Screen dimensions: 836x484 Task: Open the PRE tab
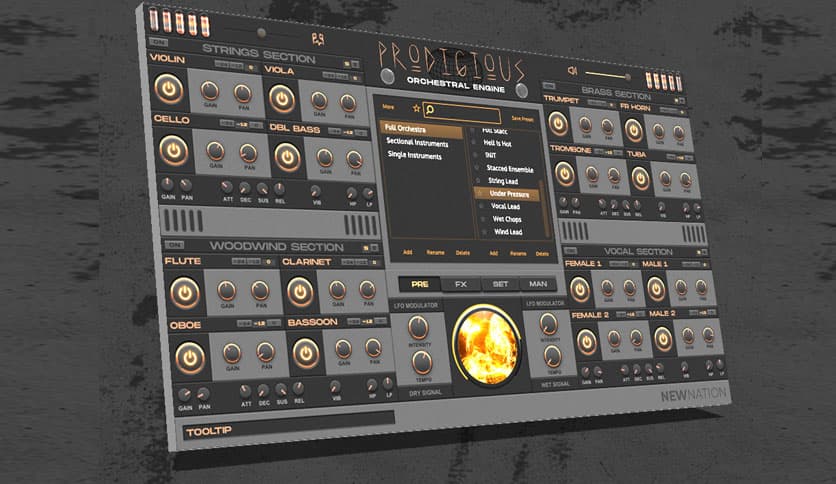[x=420, y=284]
